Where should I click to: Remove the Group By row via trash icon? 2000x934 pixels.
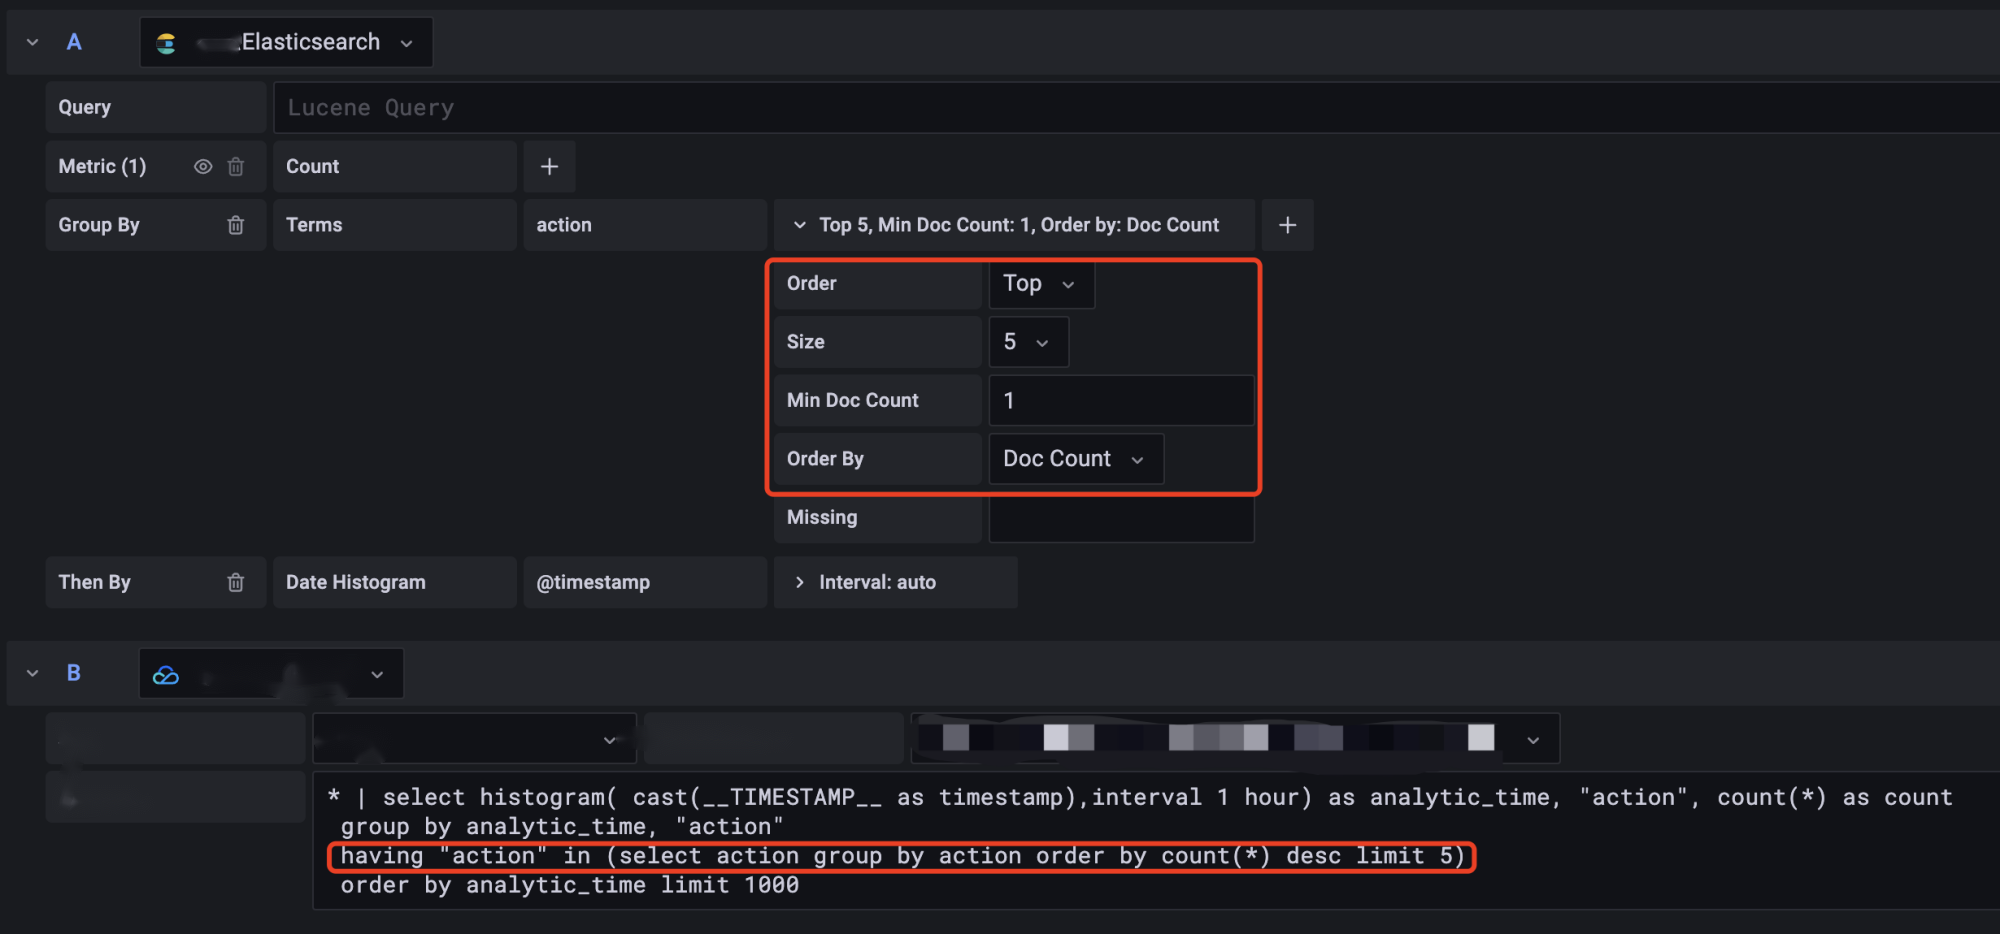(236, 225)
